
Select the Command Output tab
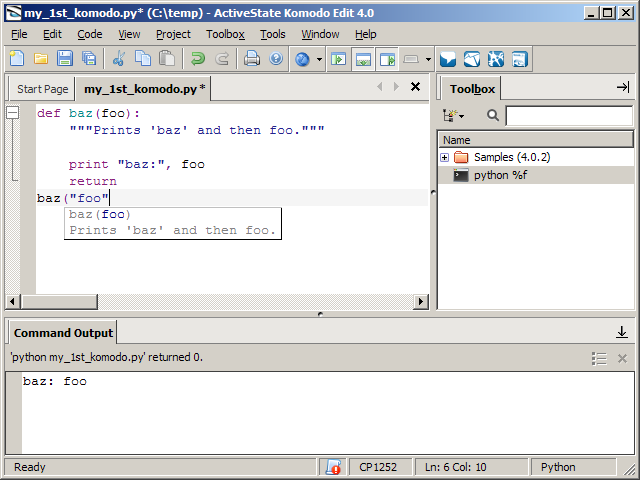point(63,333)
